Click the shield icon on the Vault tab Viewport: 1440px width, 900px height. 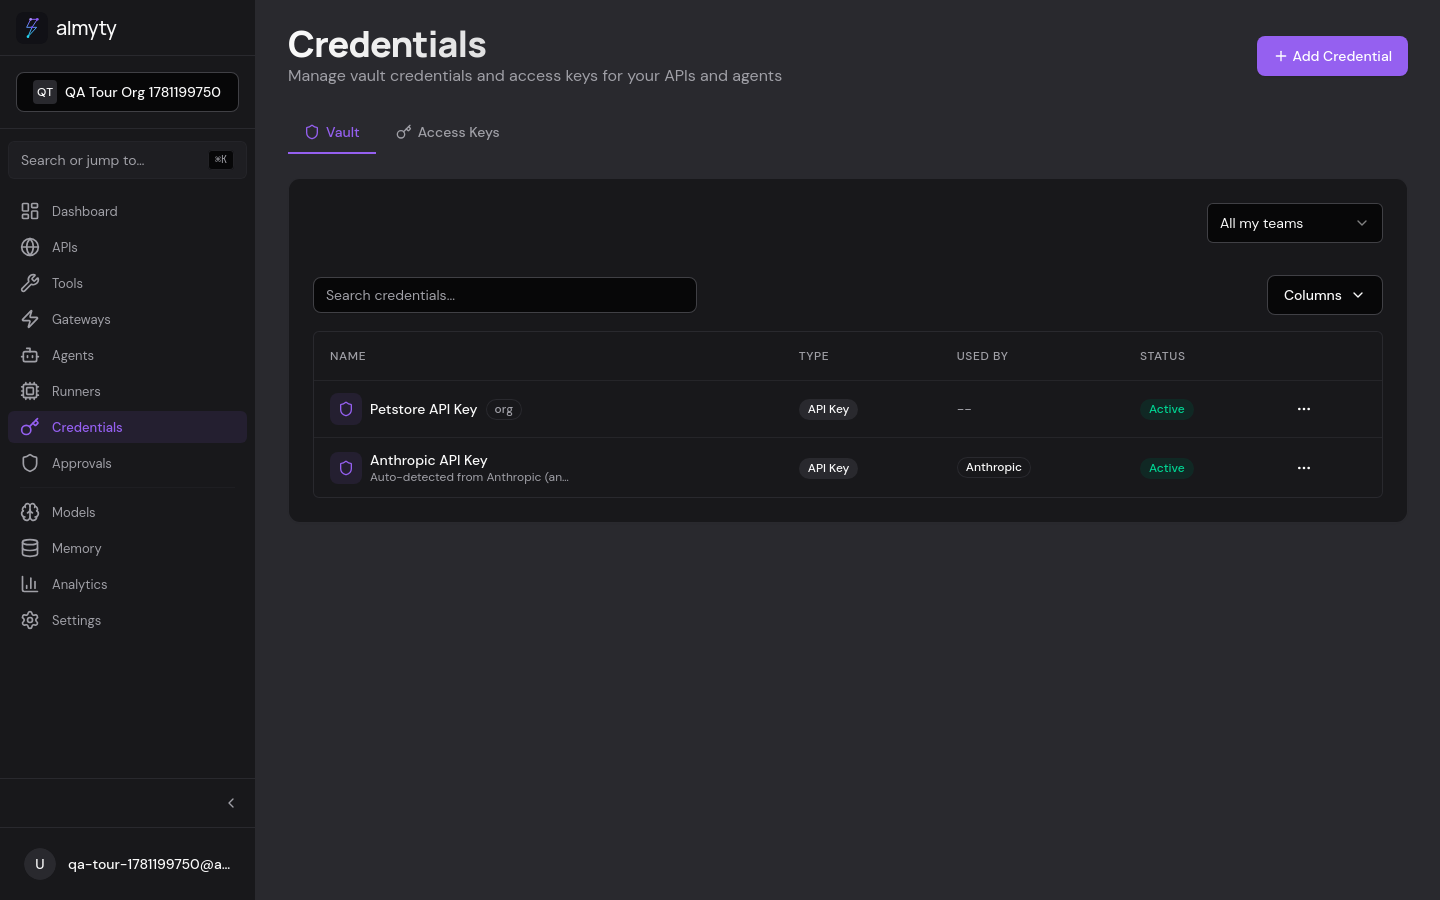[x=312, y=132]
